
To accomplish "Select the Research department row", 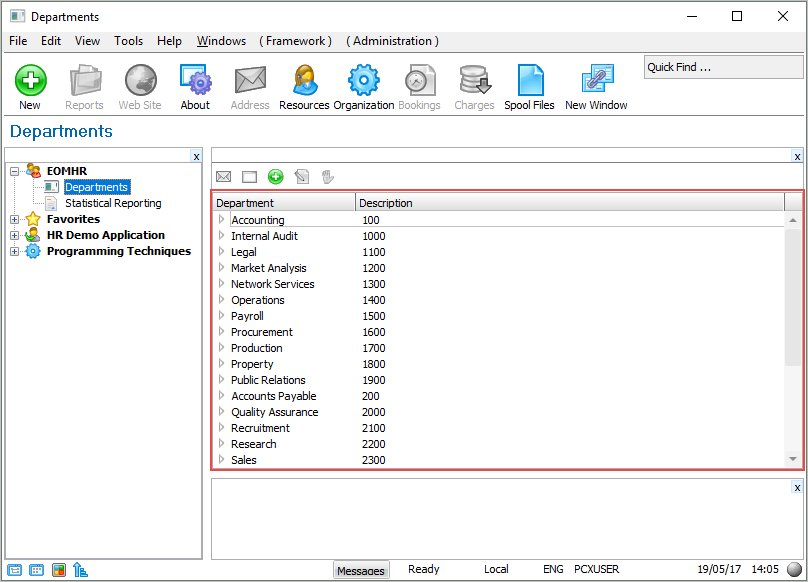I will point(499,444).
